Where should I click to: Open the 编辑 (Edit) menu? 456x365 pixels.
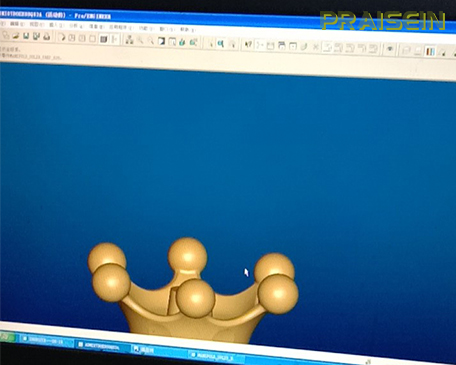(16, 24)
